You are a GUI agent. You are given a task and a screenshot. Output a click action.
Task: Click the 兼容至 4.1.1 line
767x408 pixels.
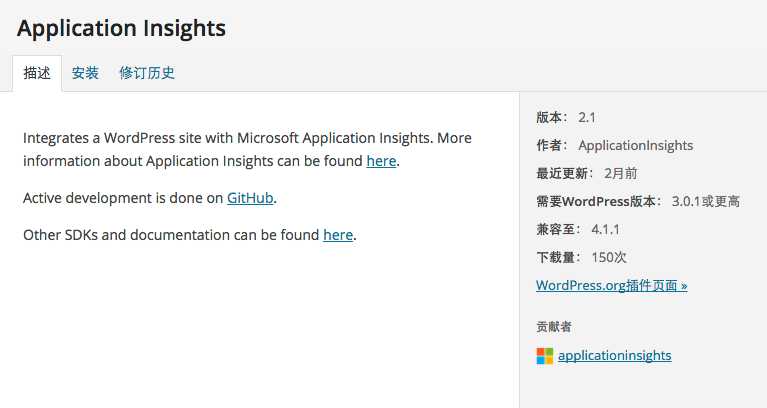point(578,229)
